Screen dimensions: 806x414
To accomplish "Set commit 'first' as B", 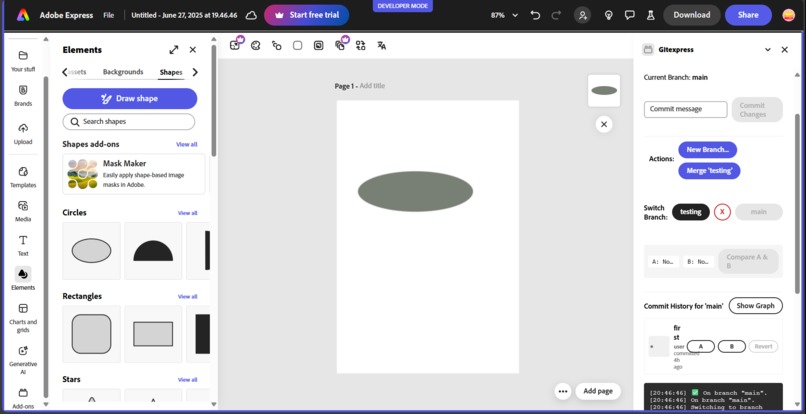I will tap(732, 347).
